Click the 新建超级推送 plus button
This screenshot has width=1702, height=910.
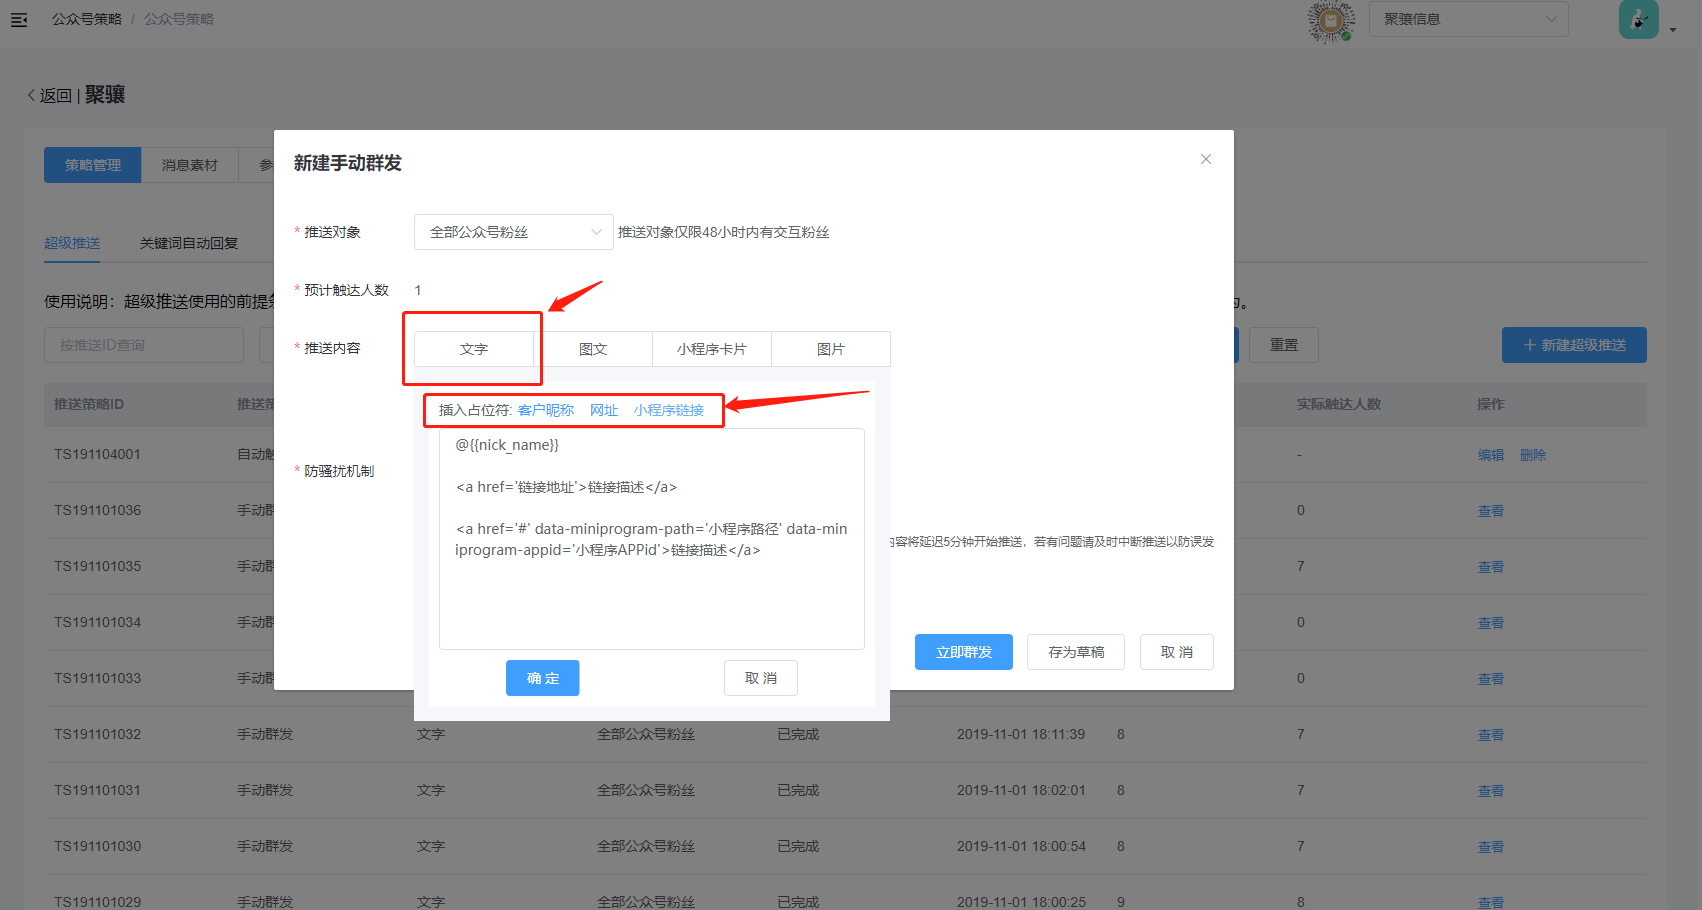click(x=1573, y=345)
